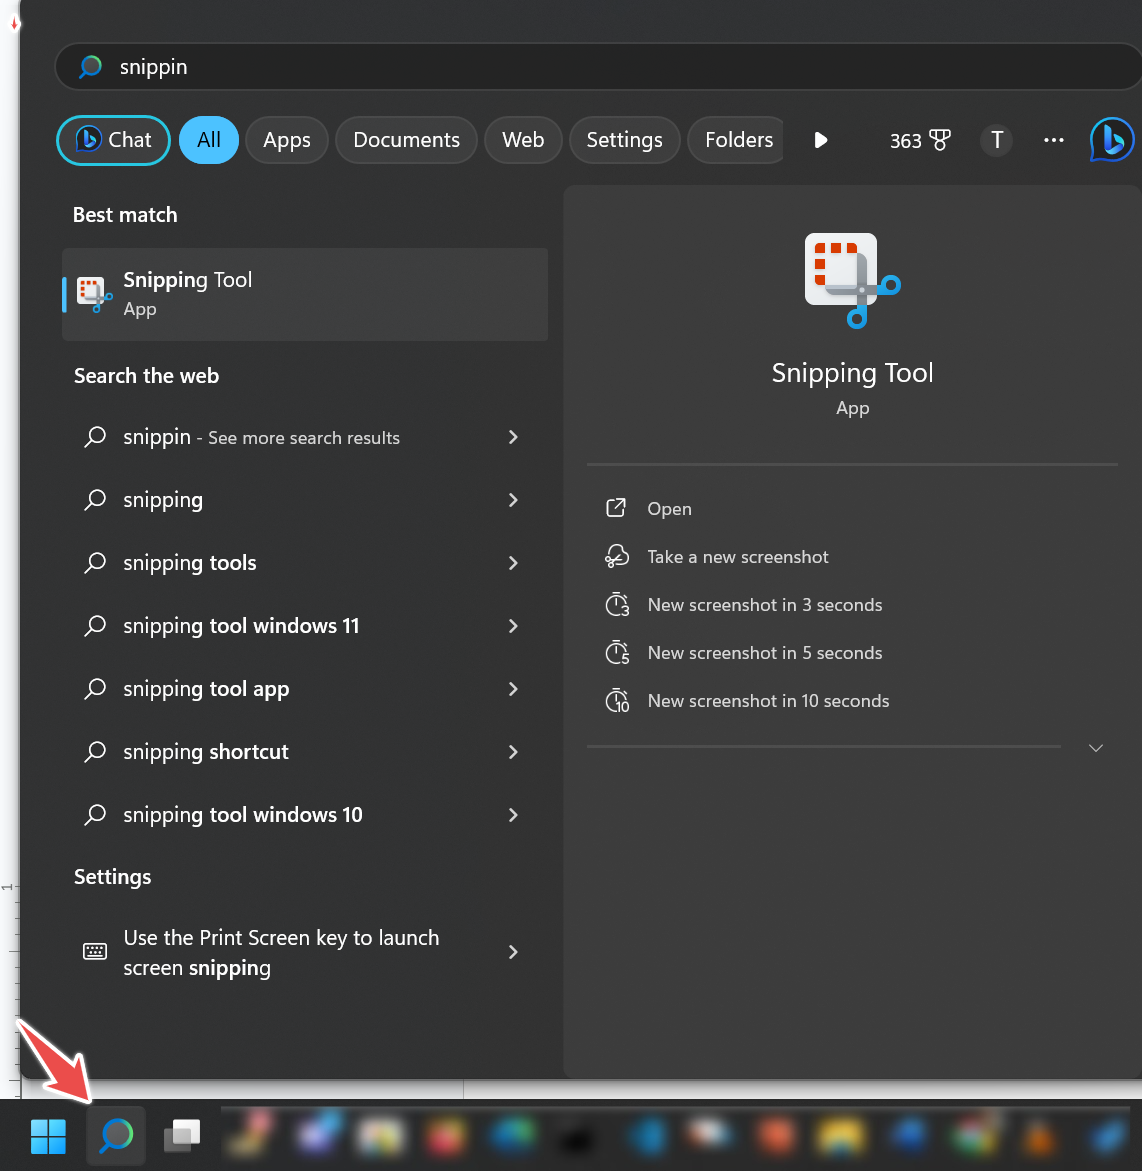Expand chevron next to 'snipping shortcut'

point(513,751)
